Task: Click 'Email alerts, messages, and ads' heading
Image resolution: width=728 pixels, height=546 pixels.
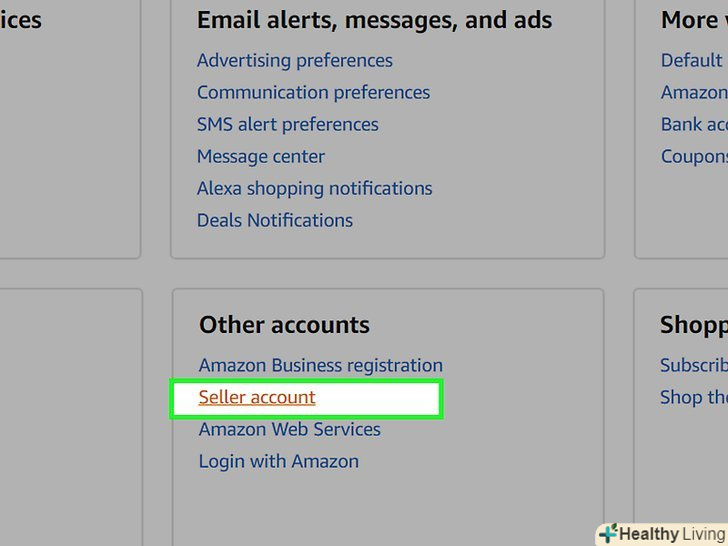Action: tap(374, 20)
